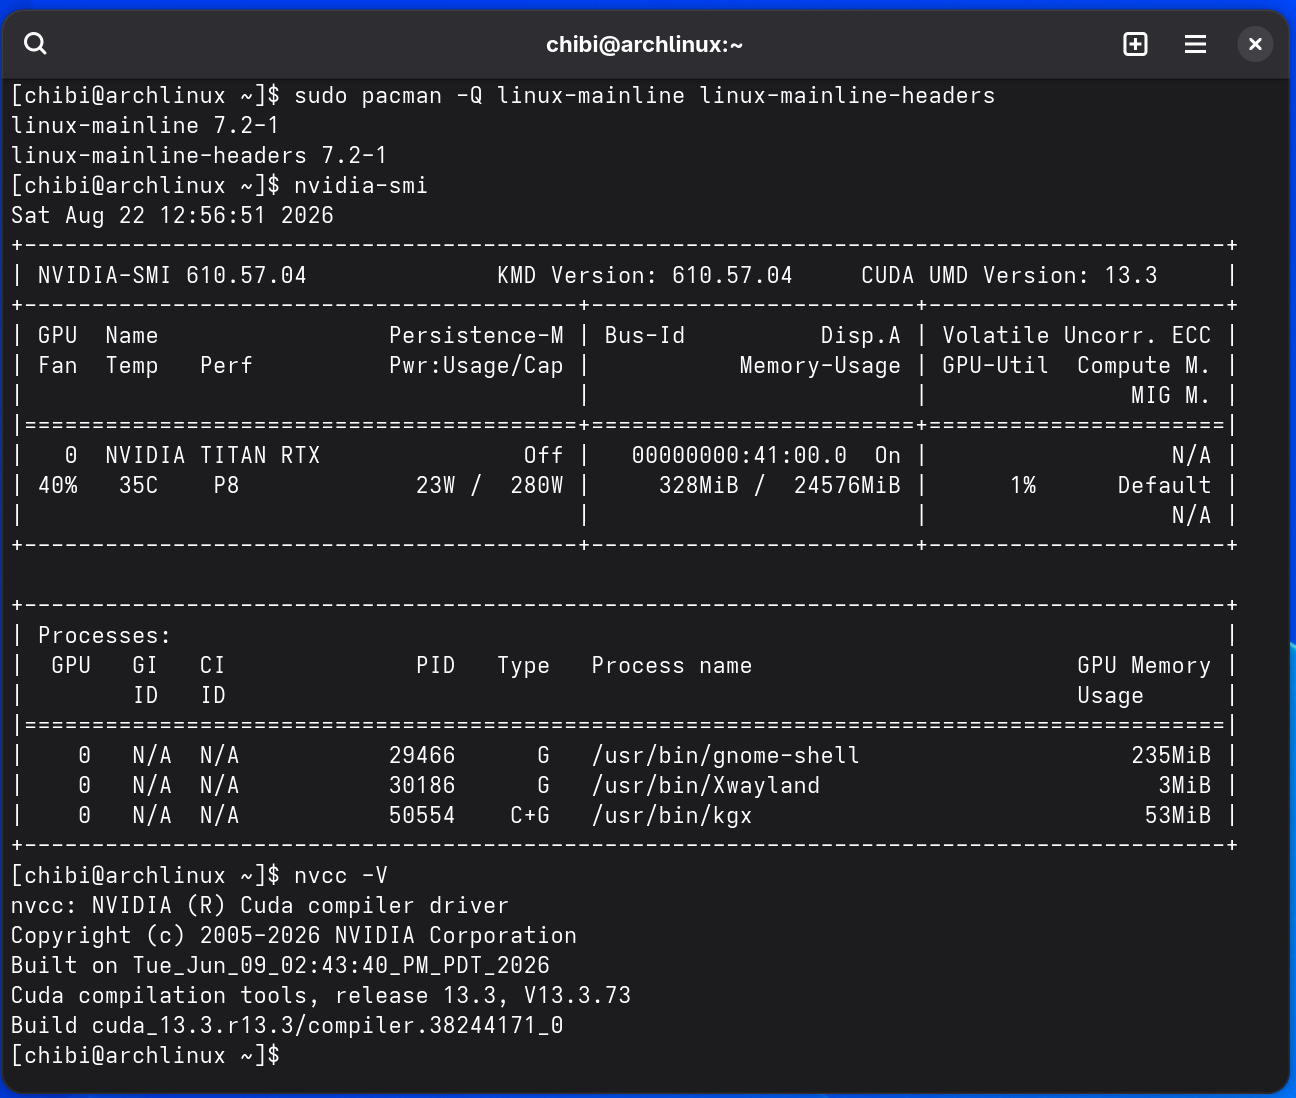1296x1098 pixels.
Task: Click the 'MIG M.' header
Action: (x=1171, y=396)
